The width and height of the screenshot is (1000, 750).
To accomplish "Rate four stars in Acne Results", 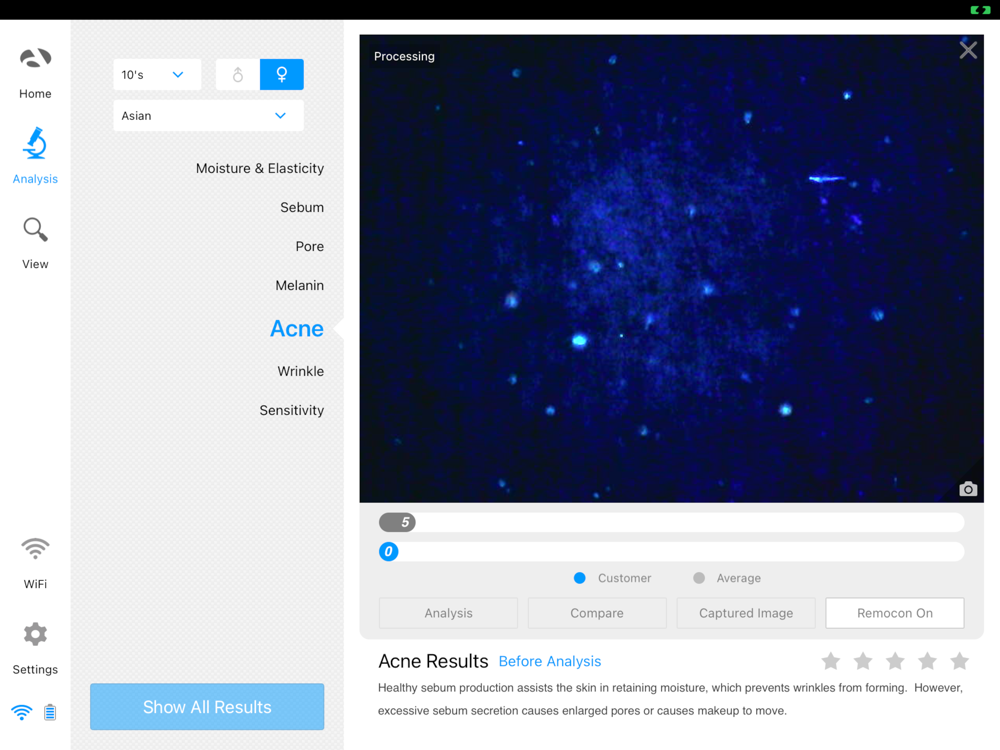I will (x=927, y=661).
